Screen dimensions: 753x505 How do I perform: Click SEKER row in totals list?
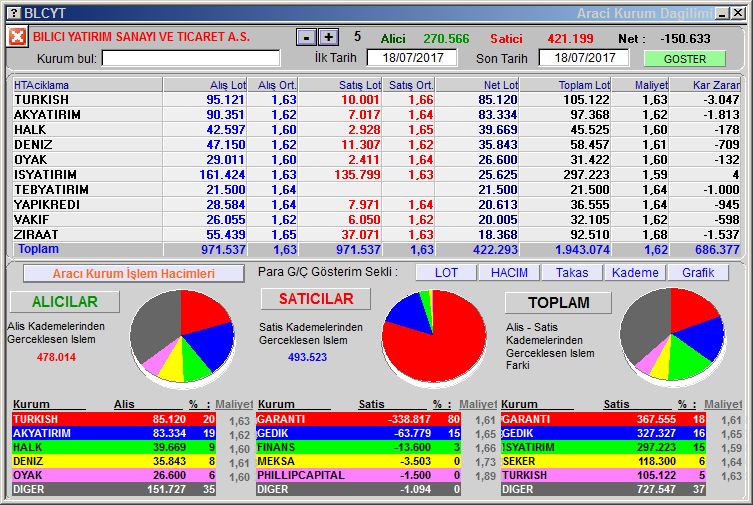(603, 461)
